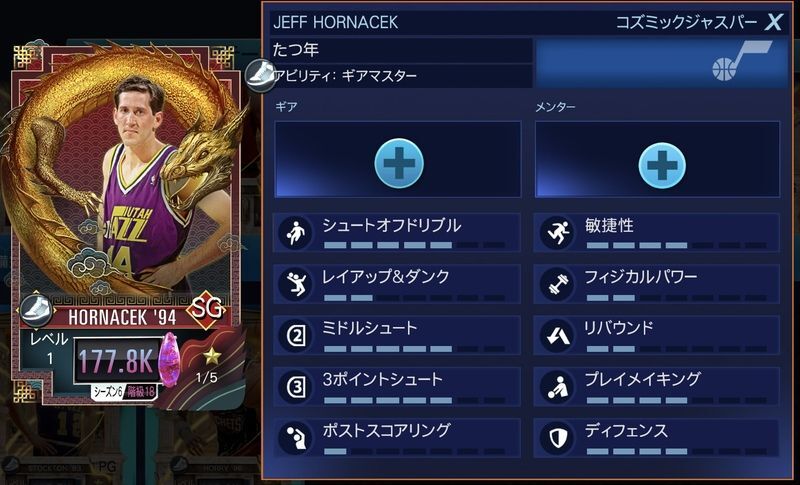Click the star rank 1/5 indicator
The image size is (800, 485).
coord(209,365)
